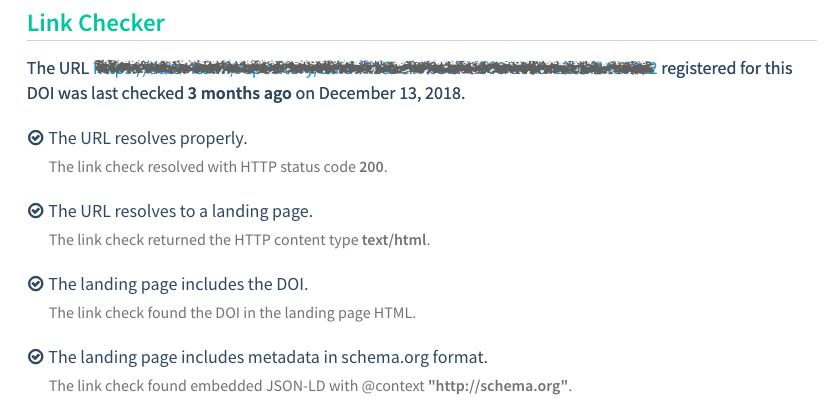Open the redacted blue URL link
The height and width of the screenshot is (413, 829).
pos(375,68)
